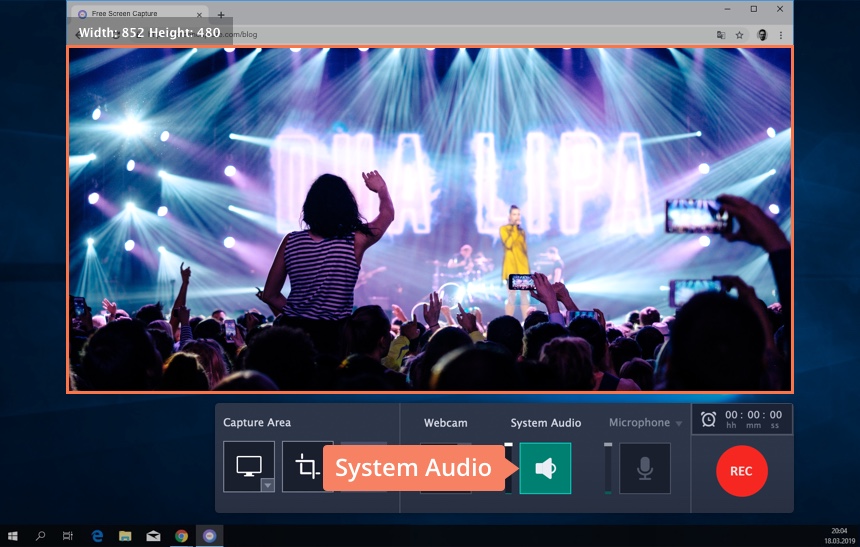Adjust the Microphone volume slider
860x547 pixels.
click(608, 468)
